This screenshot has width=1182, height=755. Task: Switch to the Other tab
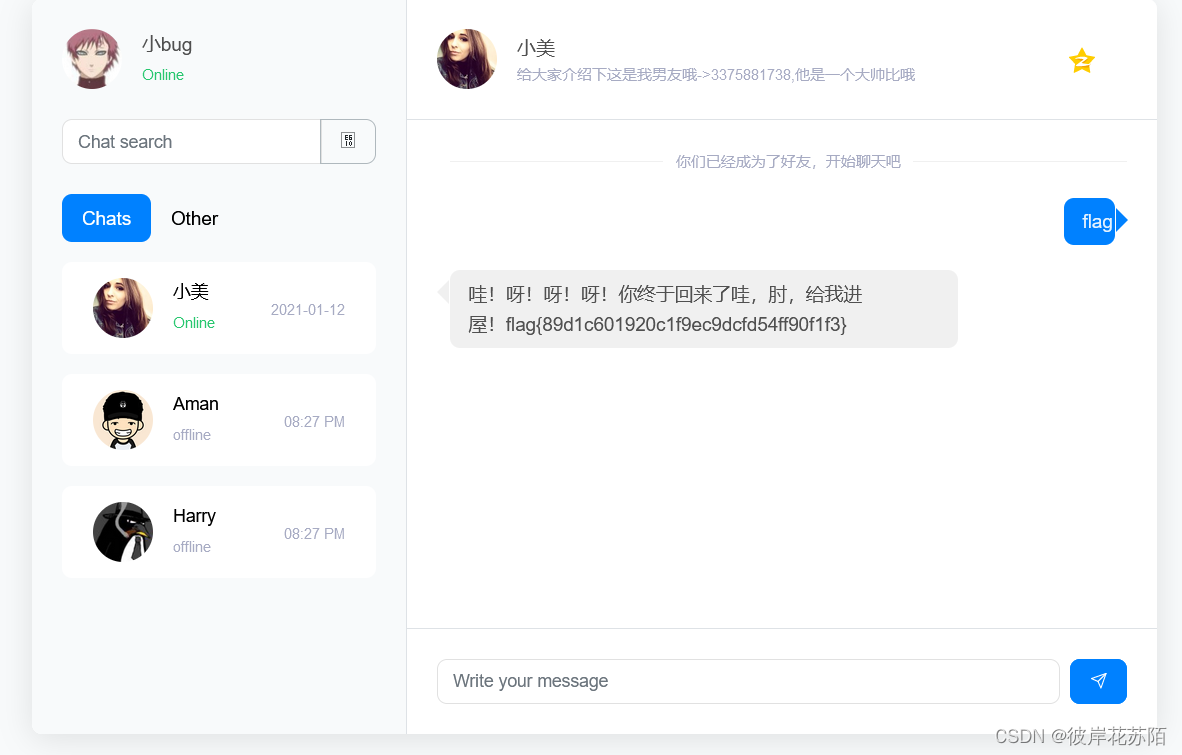coord(194,218)
